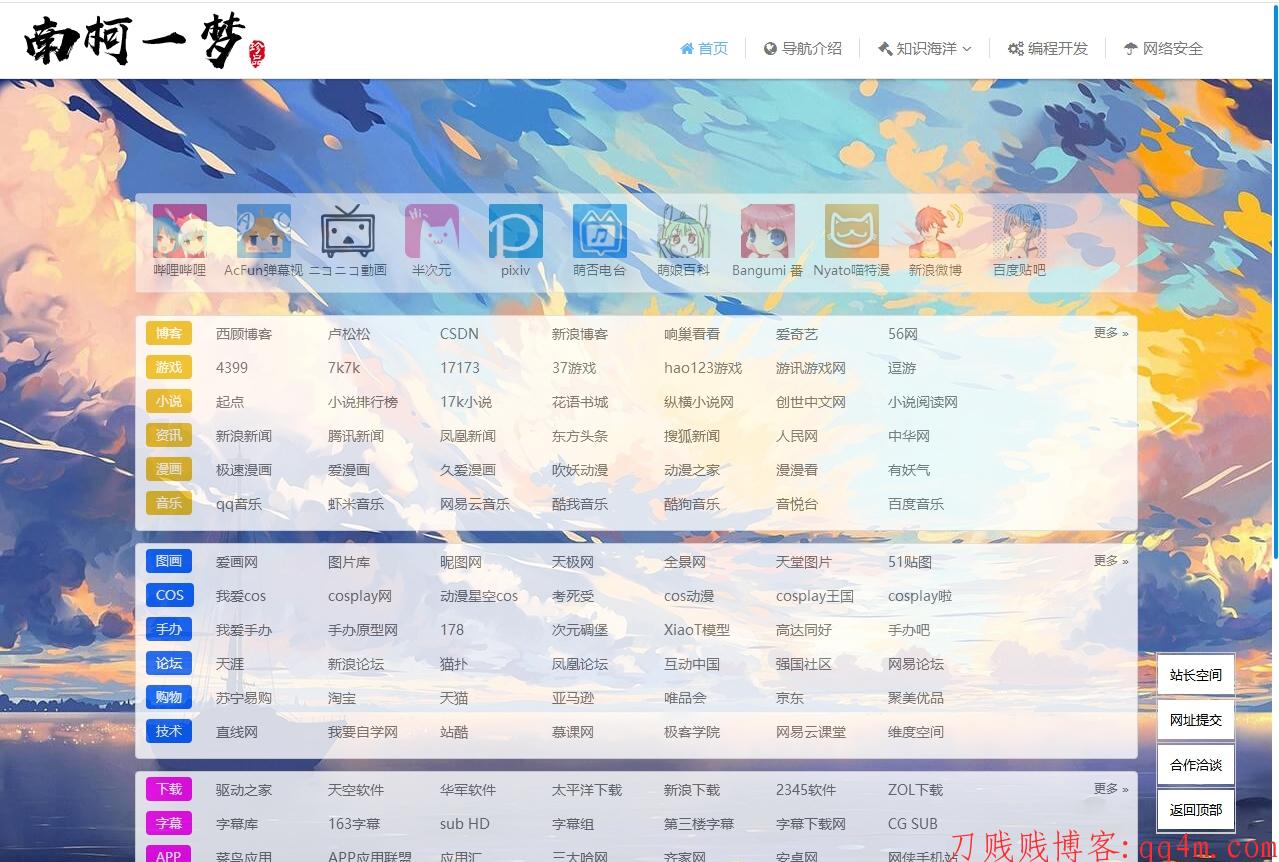
Task: Go to 首页 in the nav bar
Action: 704,48
